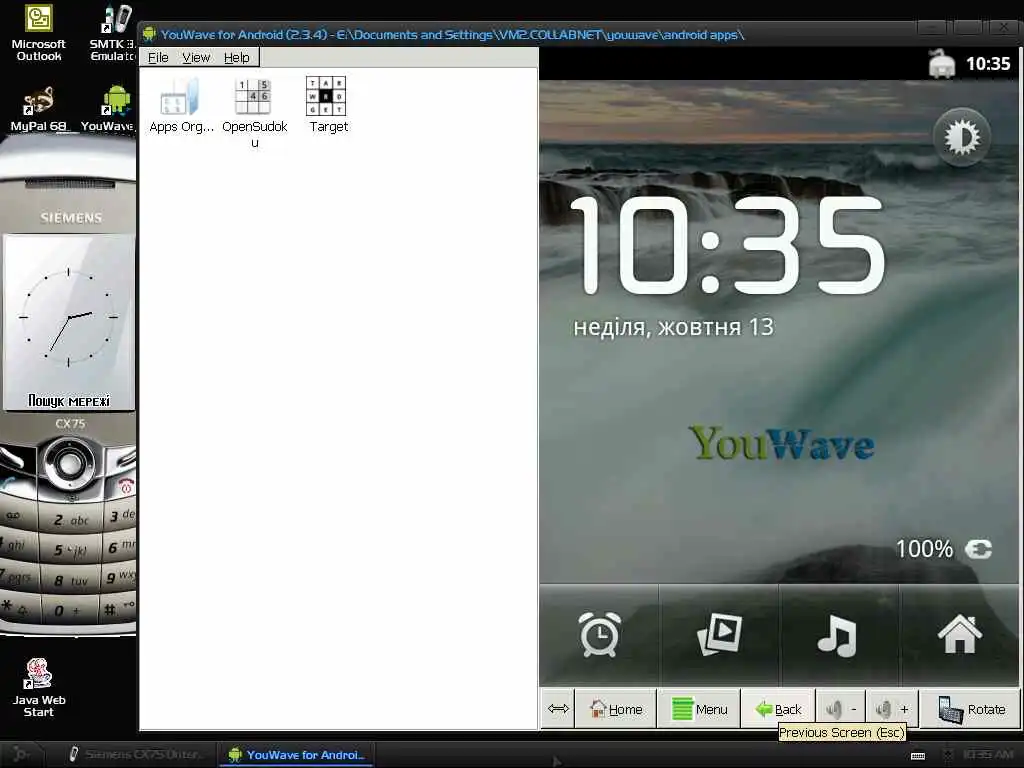
Task: Click the red end-call key on Siemens phone
Action: pos(124,485)
